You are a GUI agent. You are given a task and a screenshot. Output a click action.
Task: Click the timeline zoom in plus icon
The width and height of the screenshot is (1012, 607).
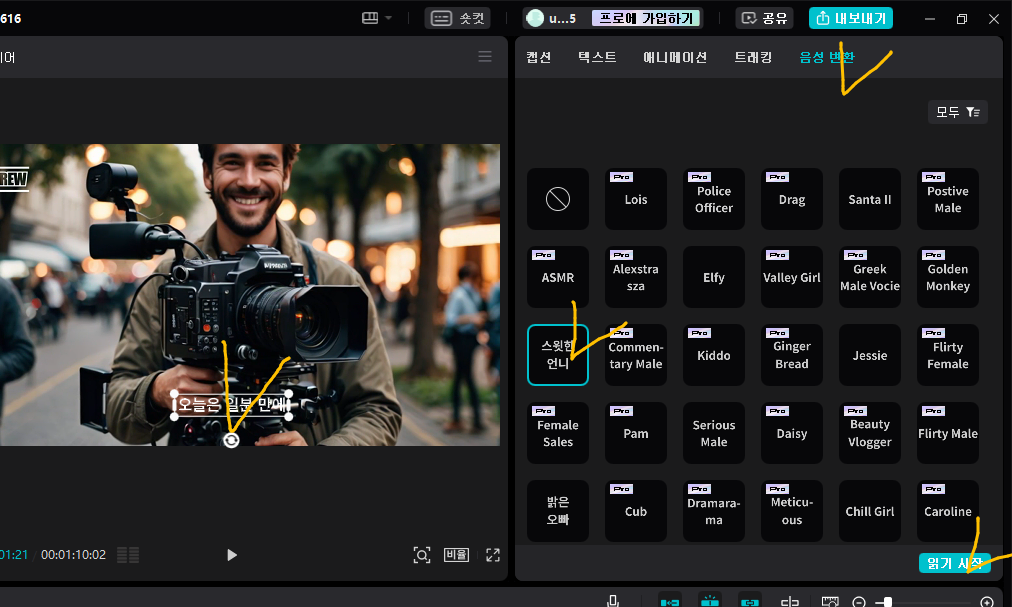point(987,602)
